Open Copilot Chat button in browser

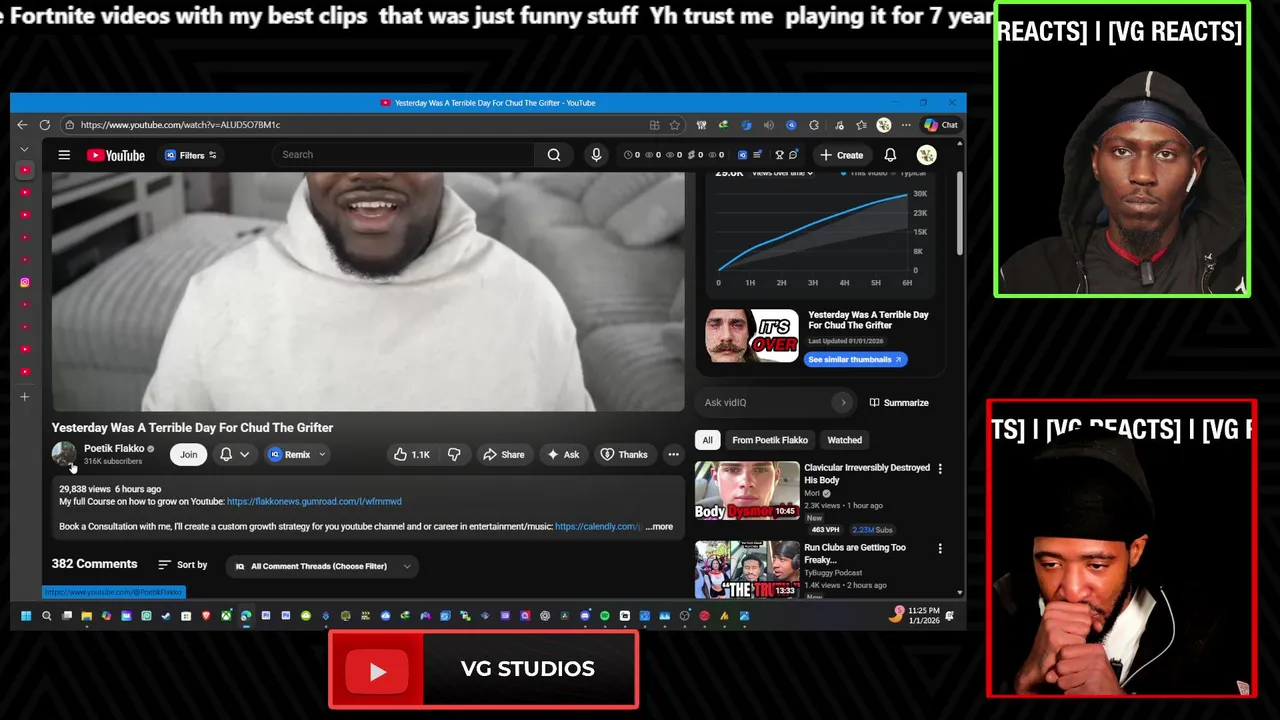(941, 125)
